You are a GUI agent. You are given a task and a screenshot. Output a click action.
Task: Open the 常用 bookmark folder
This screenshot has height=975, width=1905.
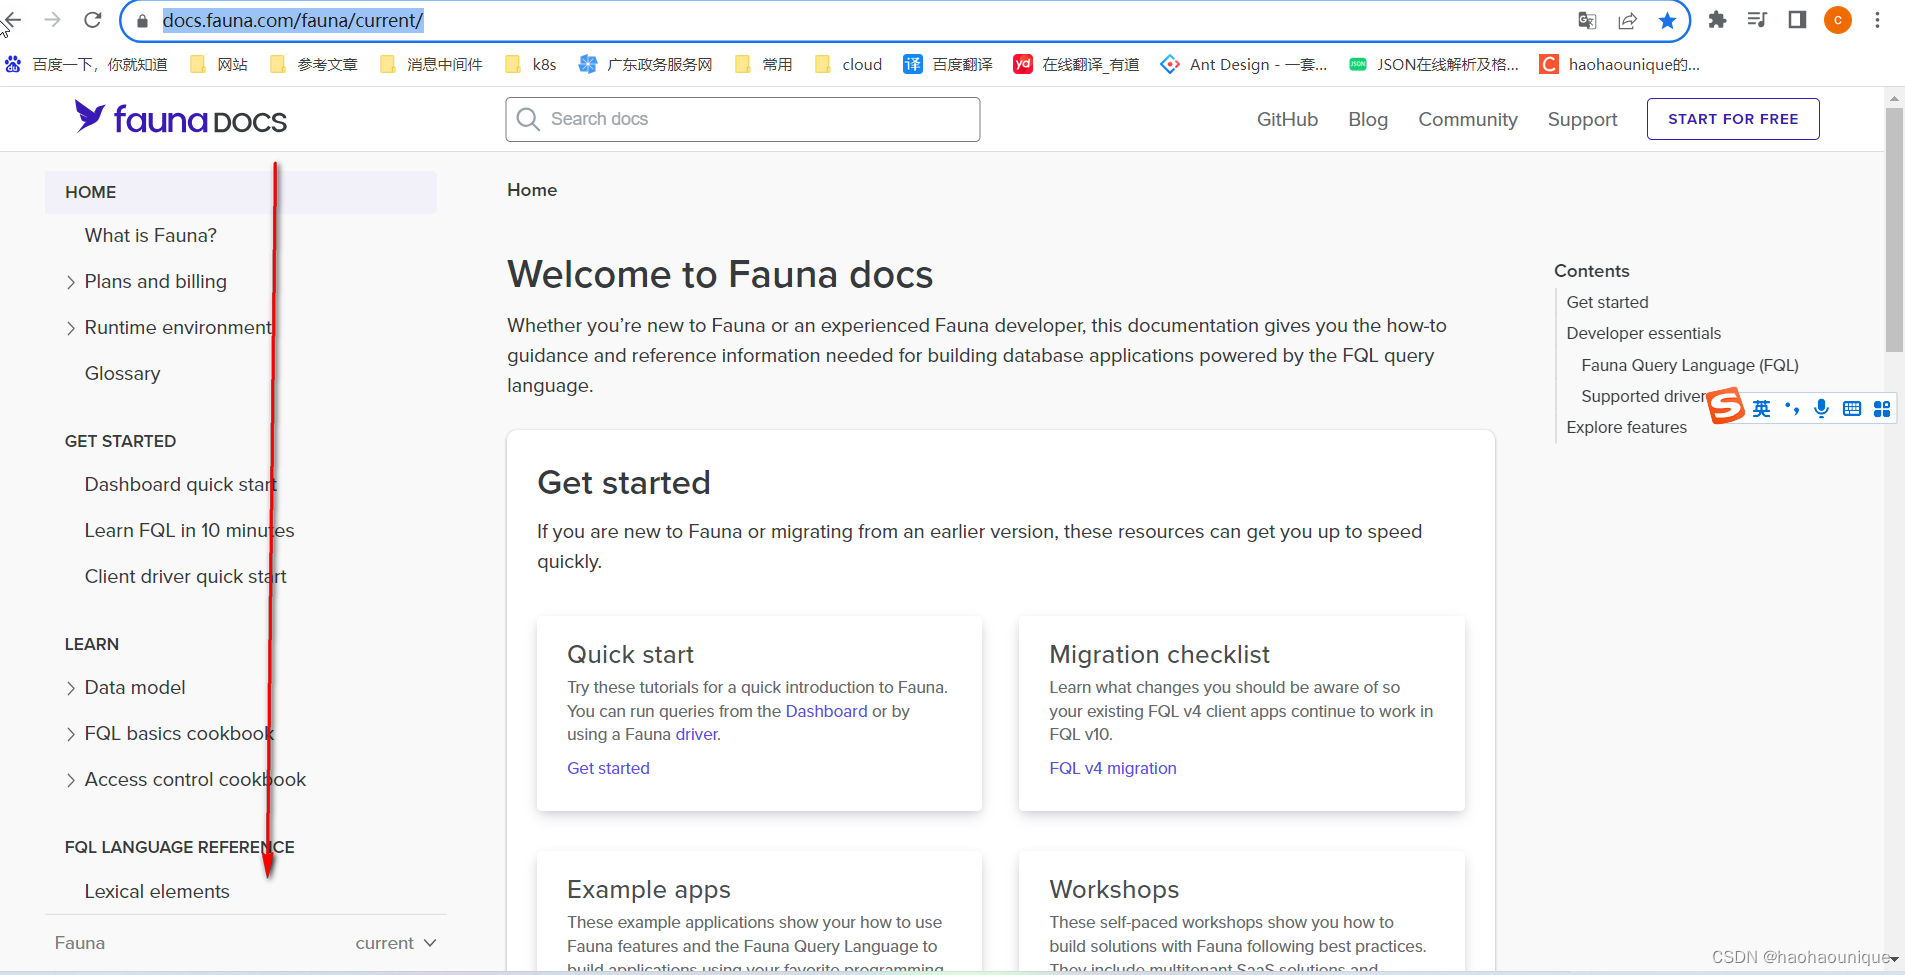click(764, 64)
